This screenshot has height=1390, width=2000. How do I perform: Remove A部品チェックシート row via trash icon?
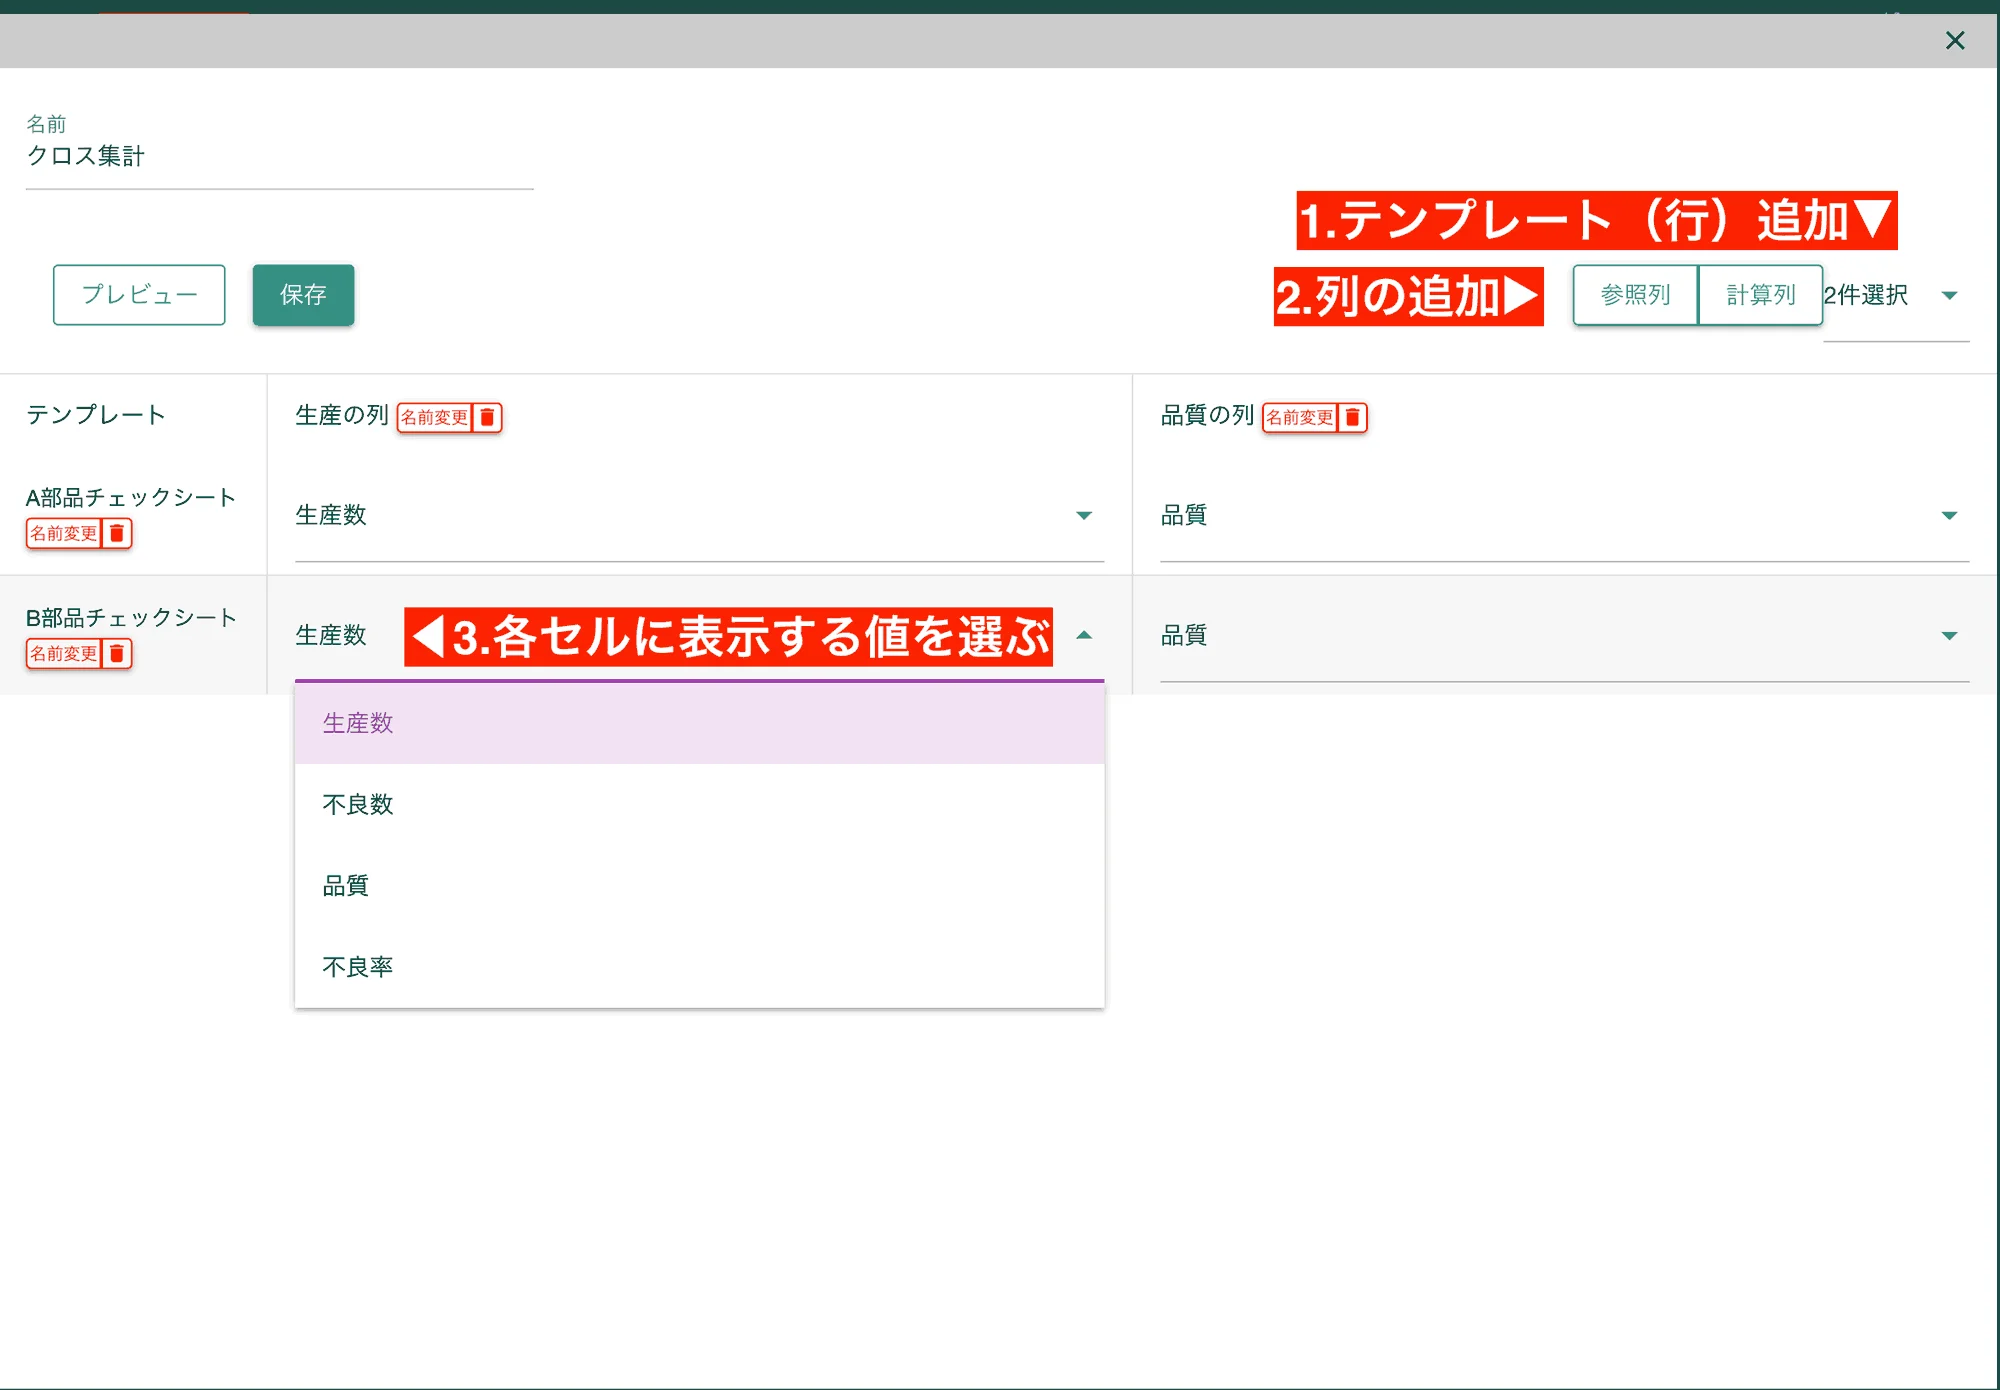pyautogui.click(x=118, y=533)
